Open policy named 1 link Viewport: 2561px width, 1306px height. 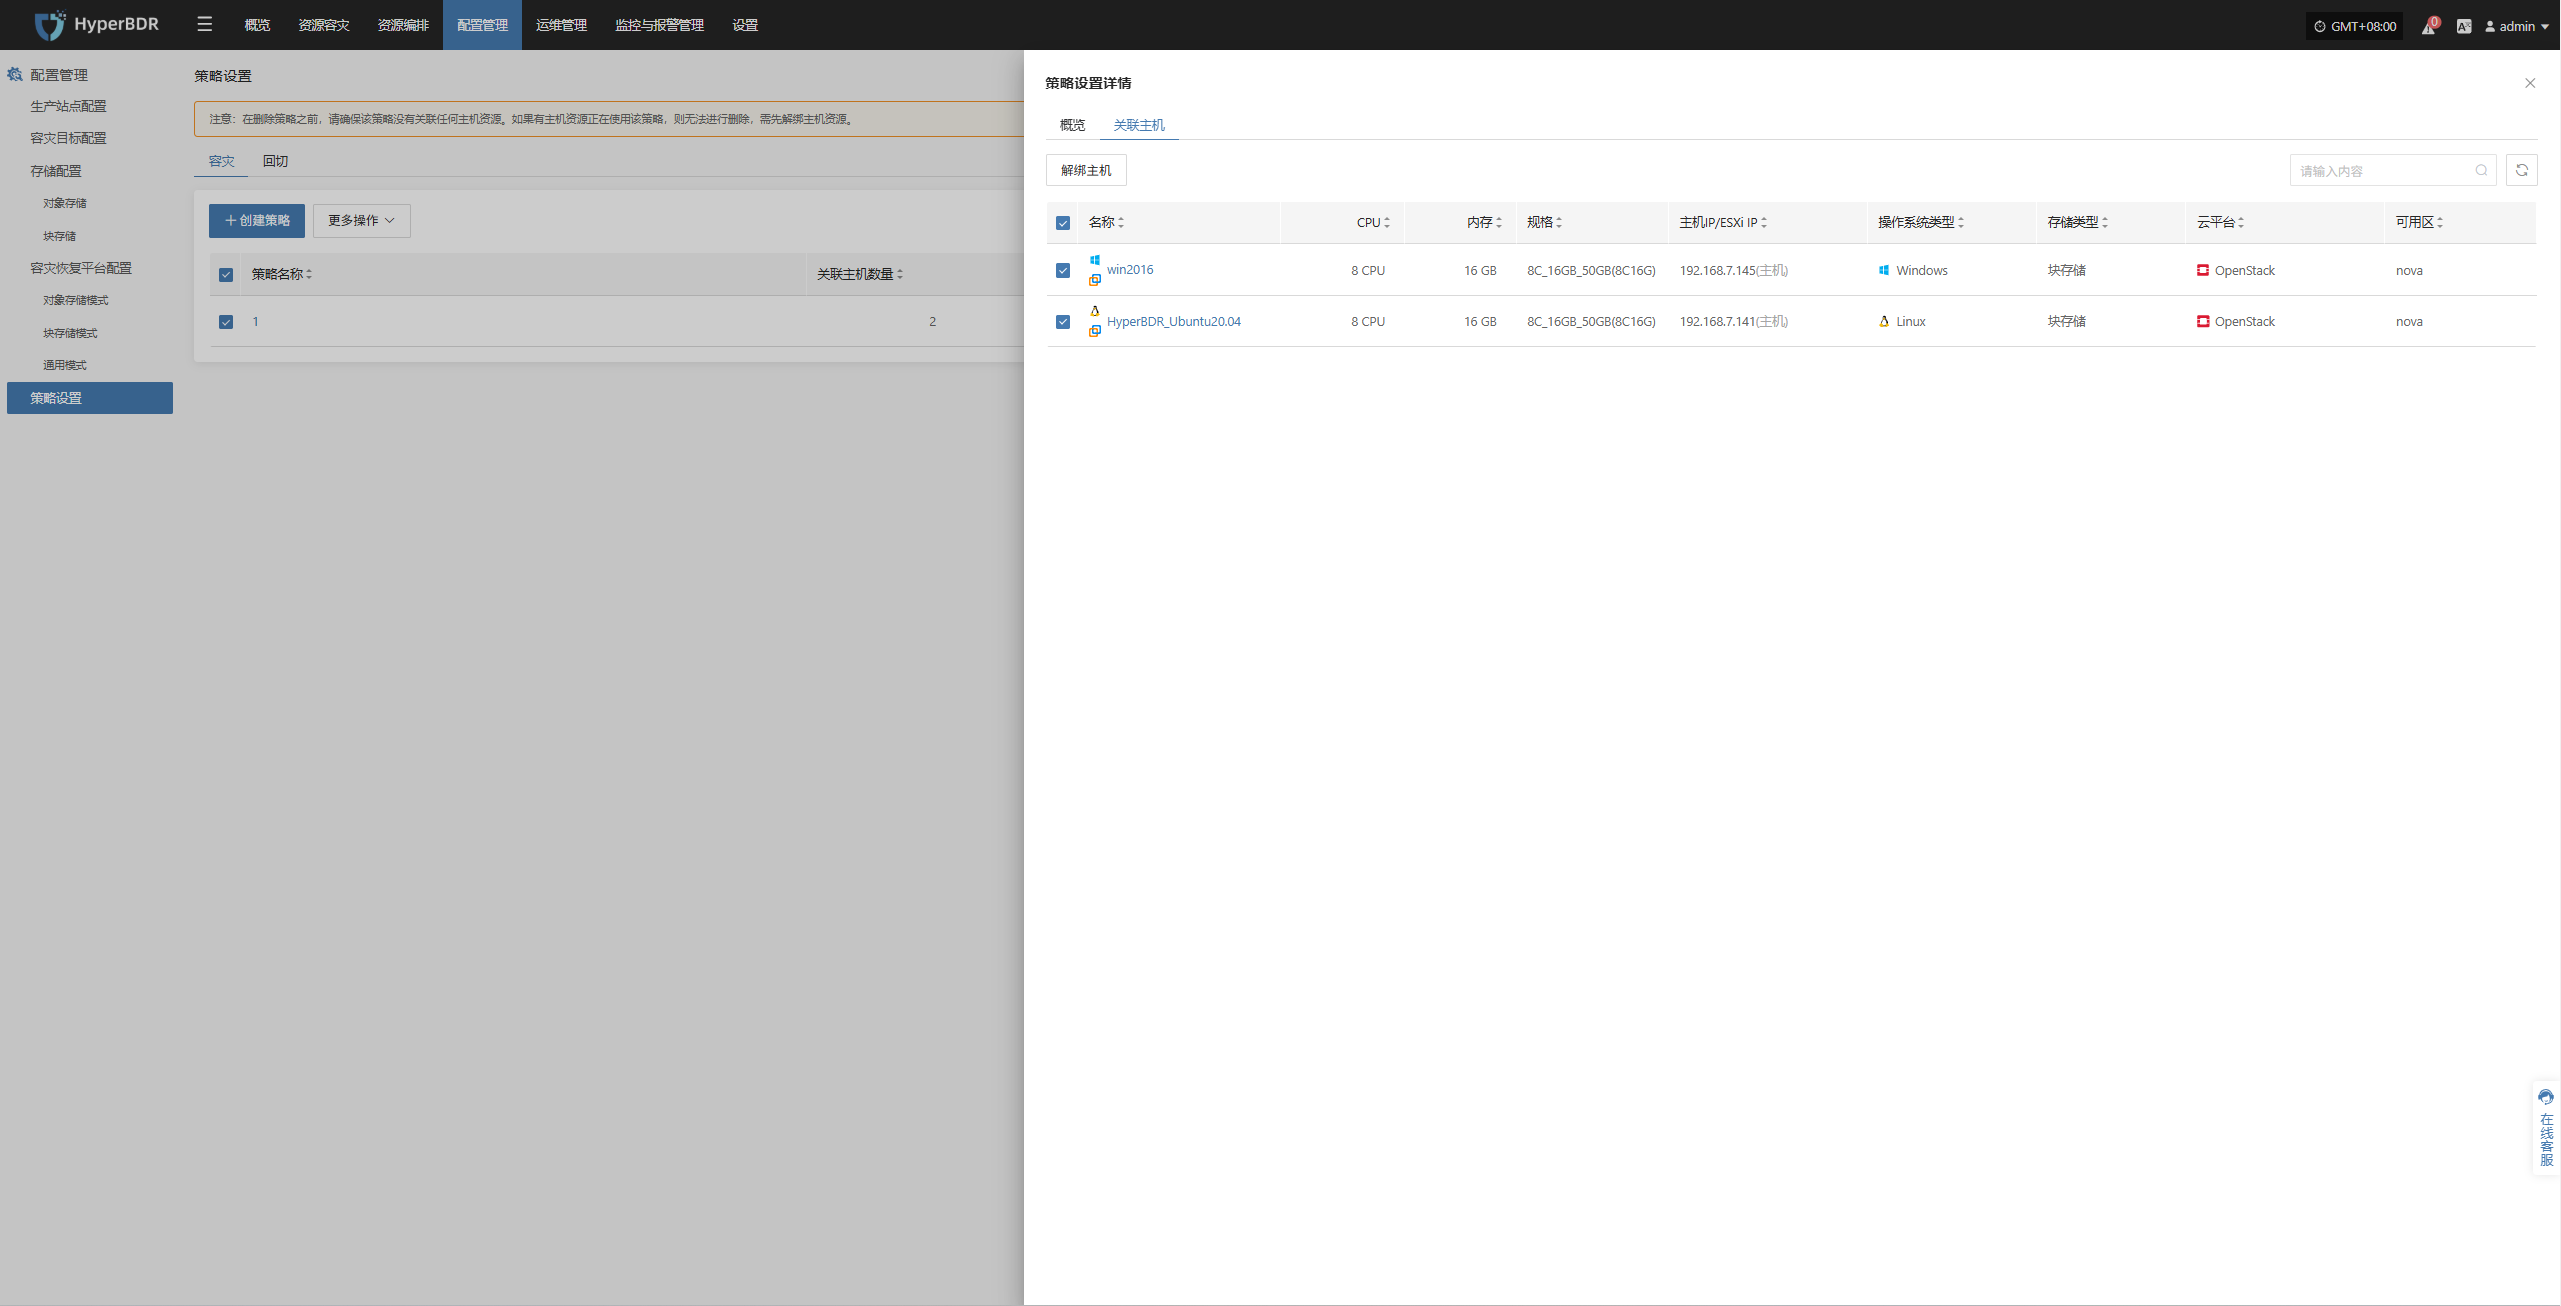(256, 321)
